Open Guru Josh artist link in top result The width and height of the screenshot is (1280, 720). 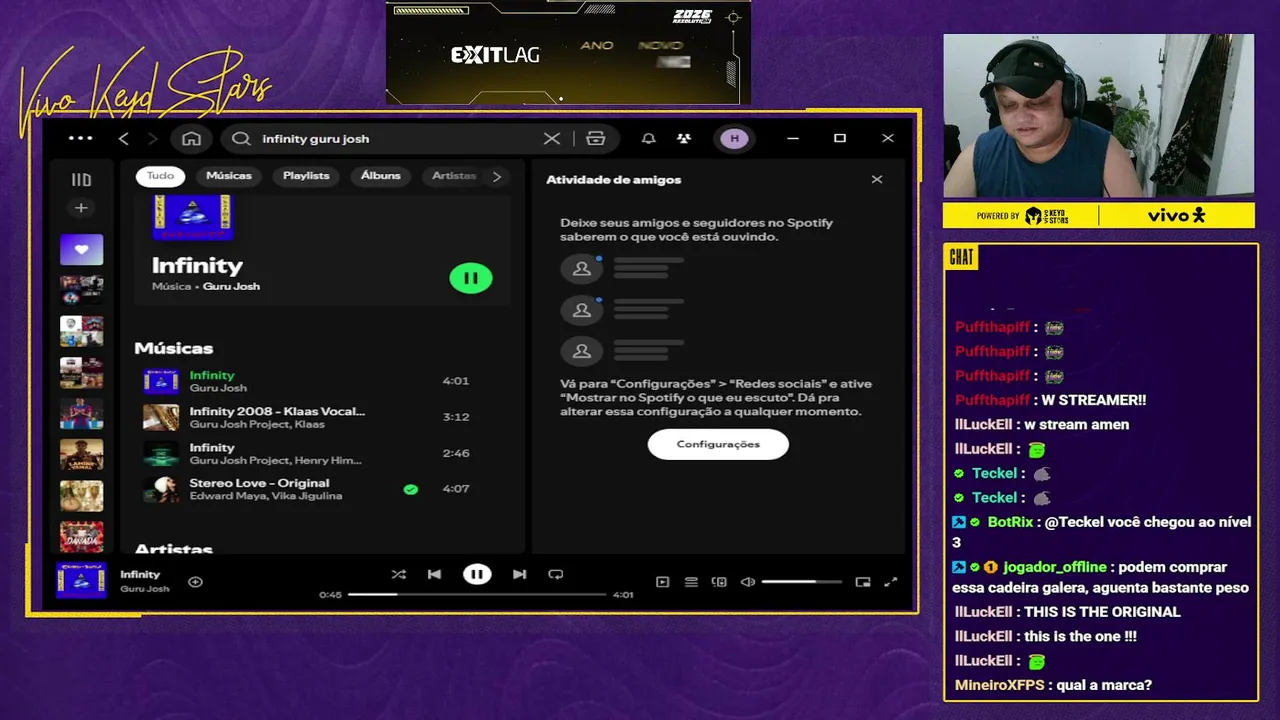coord(231,286)
